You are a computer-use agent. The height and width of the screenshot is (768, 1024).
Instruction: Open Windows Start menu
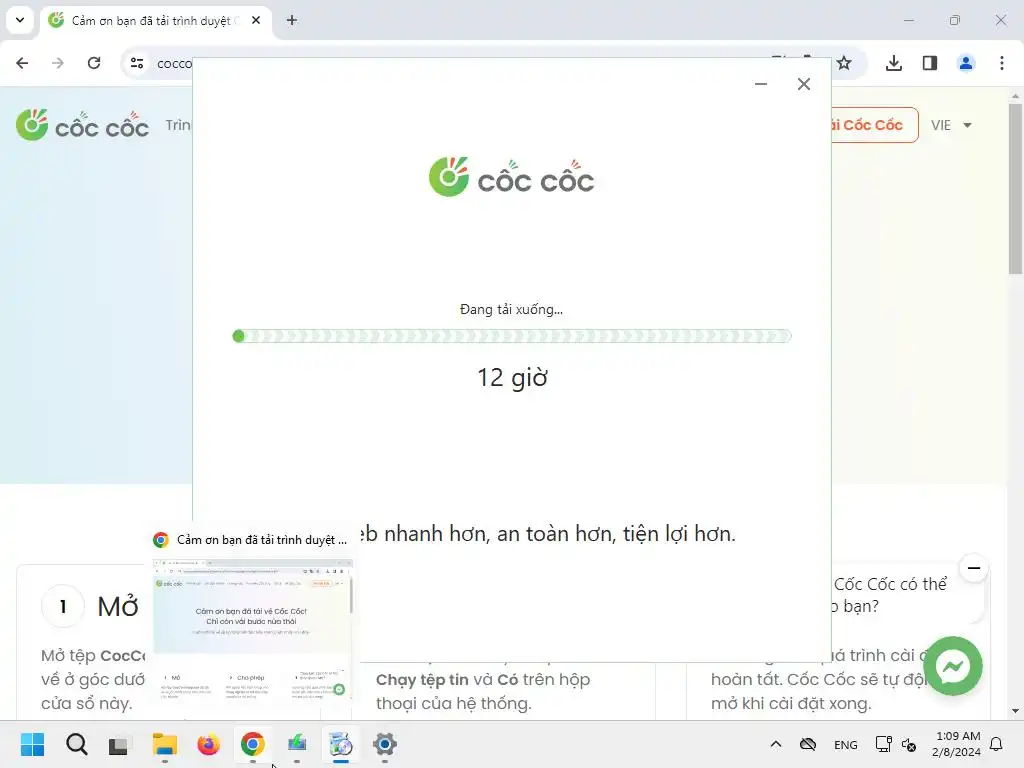click(x=33, y=744)
